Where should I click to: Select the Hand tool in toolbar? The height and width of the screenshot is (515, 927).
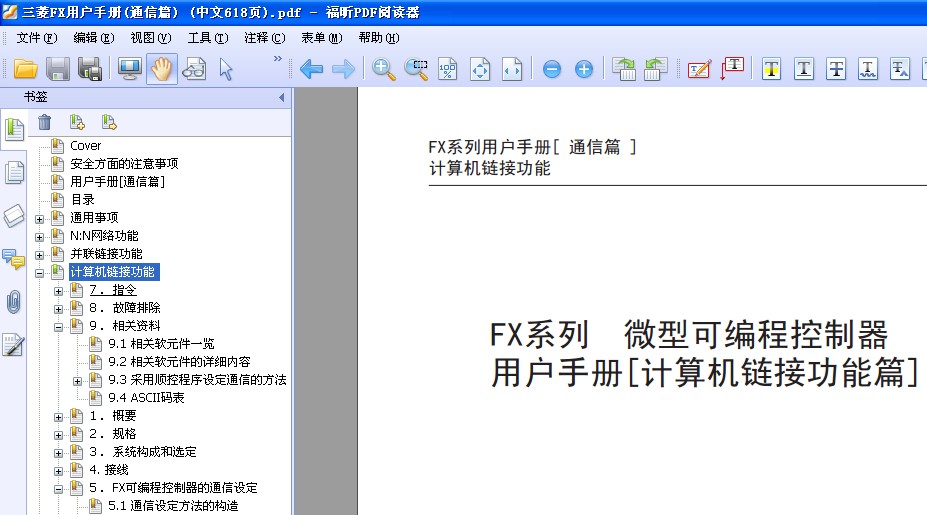click(x=162, y=69)
